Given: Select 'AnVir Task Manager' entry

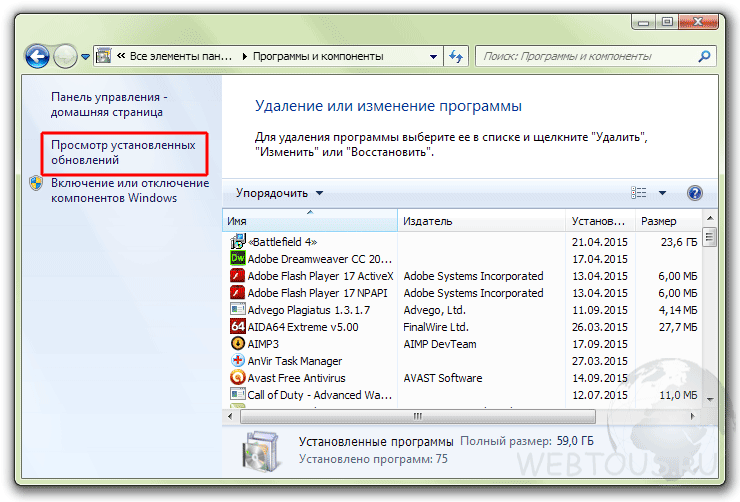Looking at the screenshot, I should [x=295, y=361].
